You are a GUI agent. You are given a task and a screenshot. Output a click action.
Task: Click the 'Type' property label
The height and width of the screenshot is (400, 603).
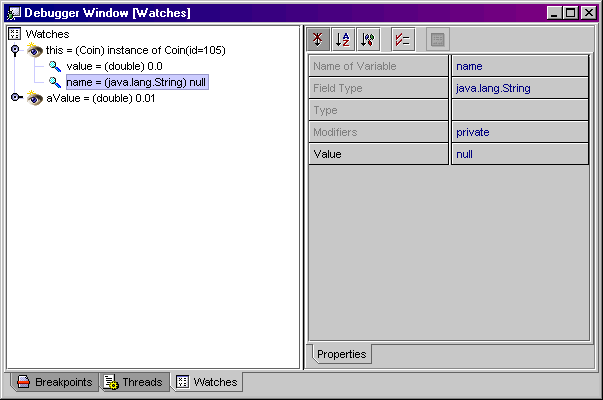(x=378, y=110)
